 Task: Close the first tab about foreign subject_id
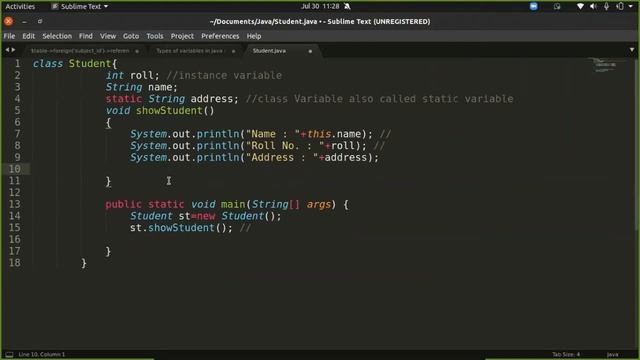click(x=137, y=51)
